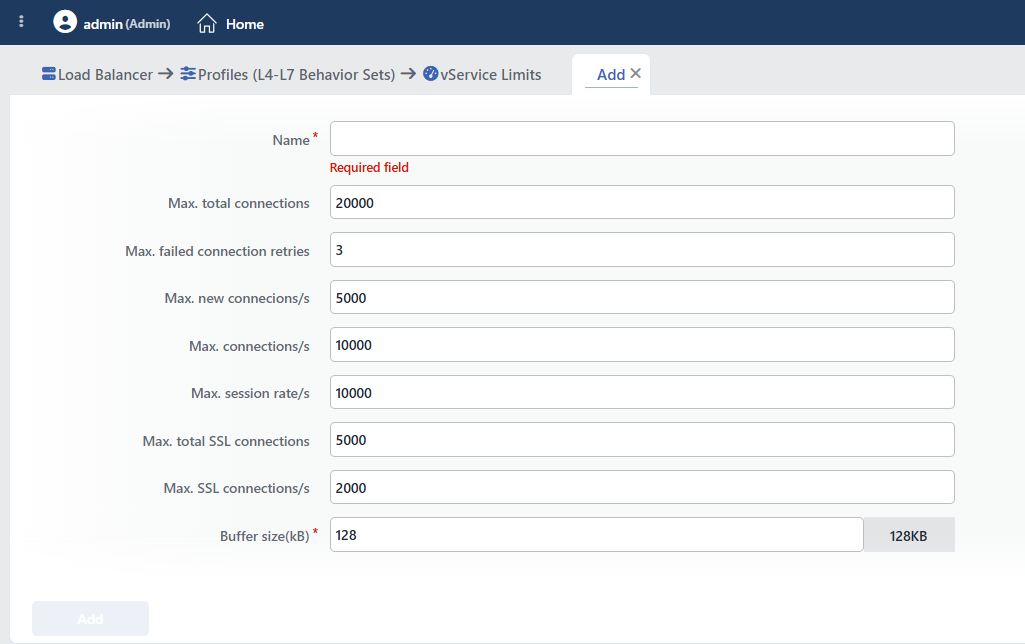1025x644 pixels.
Task: Click the Max. total connections label
Action: point(239,203)
